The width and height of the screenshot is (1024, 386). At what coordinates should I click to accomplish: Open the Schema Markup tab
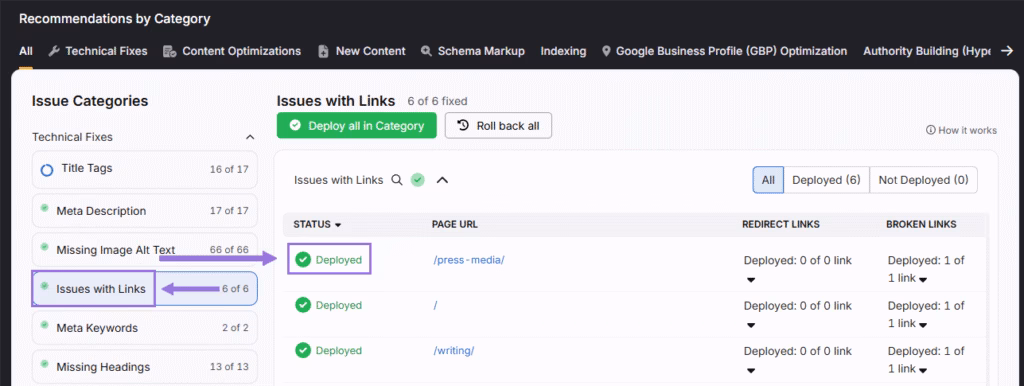[473, 51]
